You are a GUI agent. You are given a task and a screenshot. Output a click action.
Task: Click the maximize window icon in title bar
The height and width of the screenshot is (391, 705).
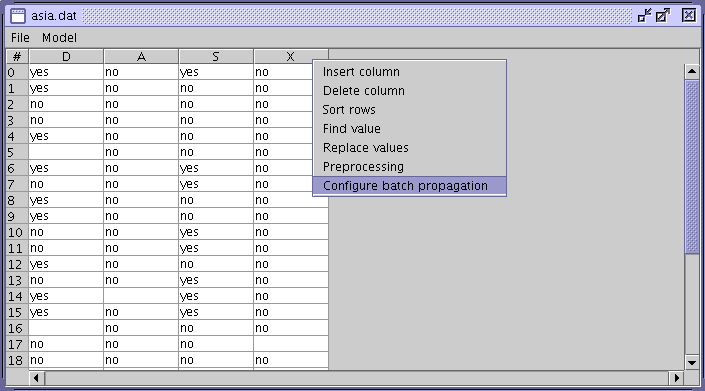coord(663,16)
